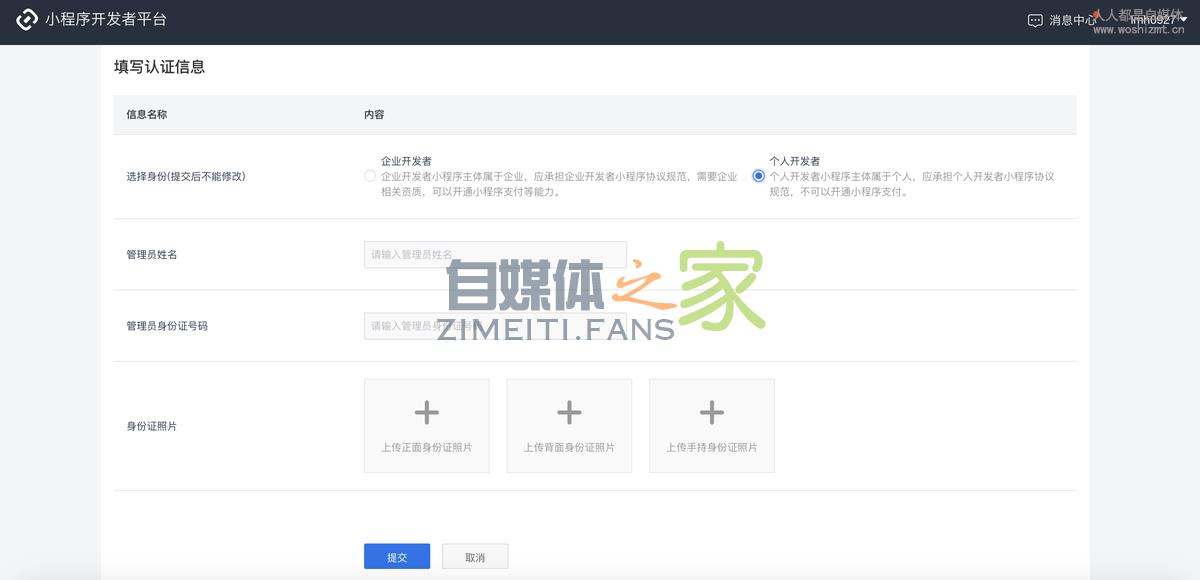Enable the currently unselected 企业开发者 option
This screenshot has width=1200, height=580.
point(368,176)
